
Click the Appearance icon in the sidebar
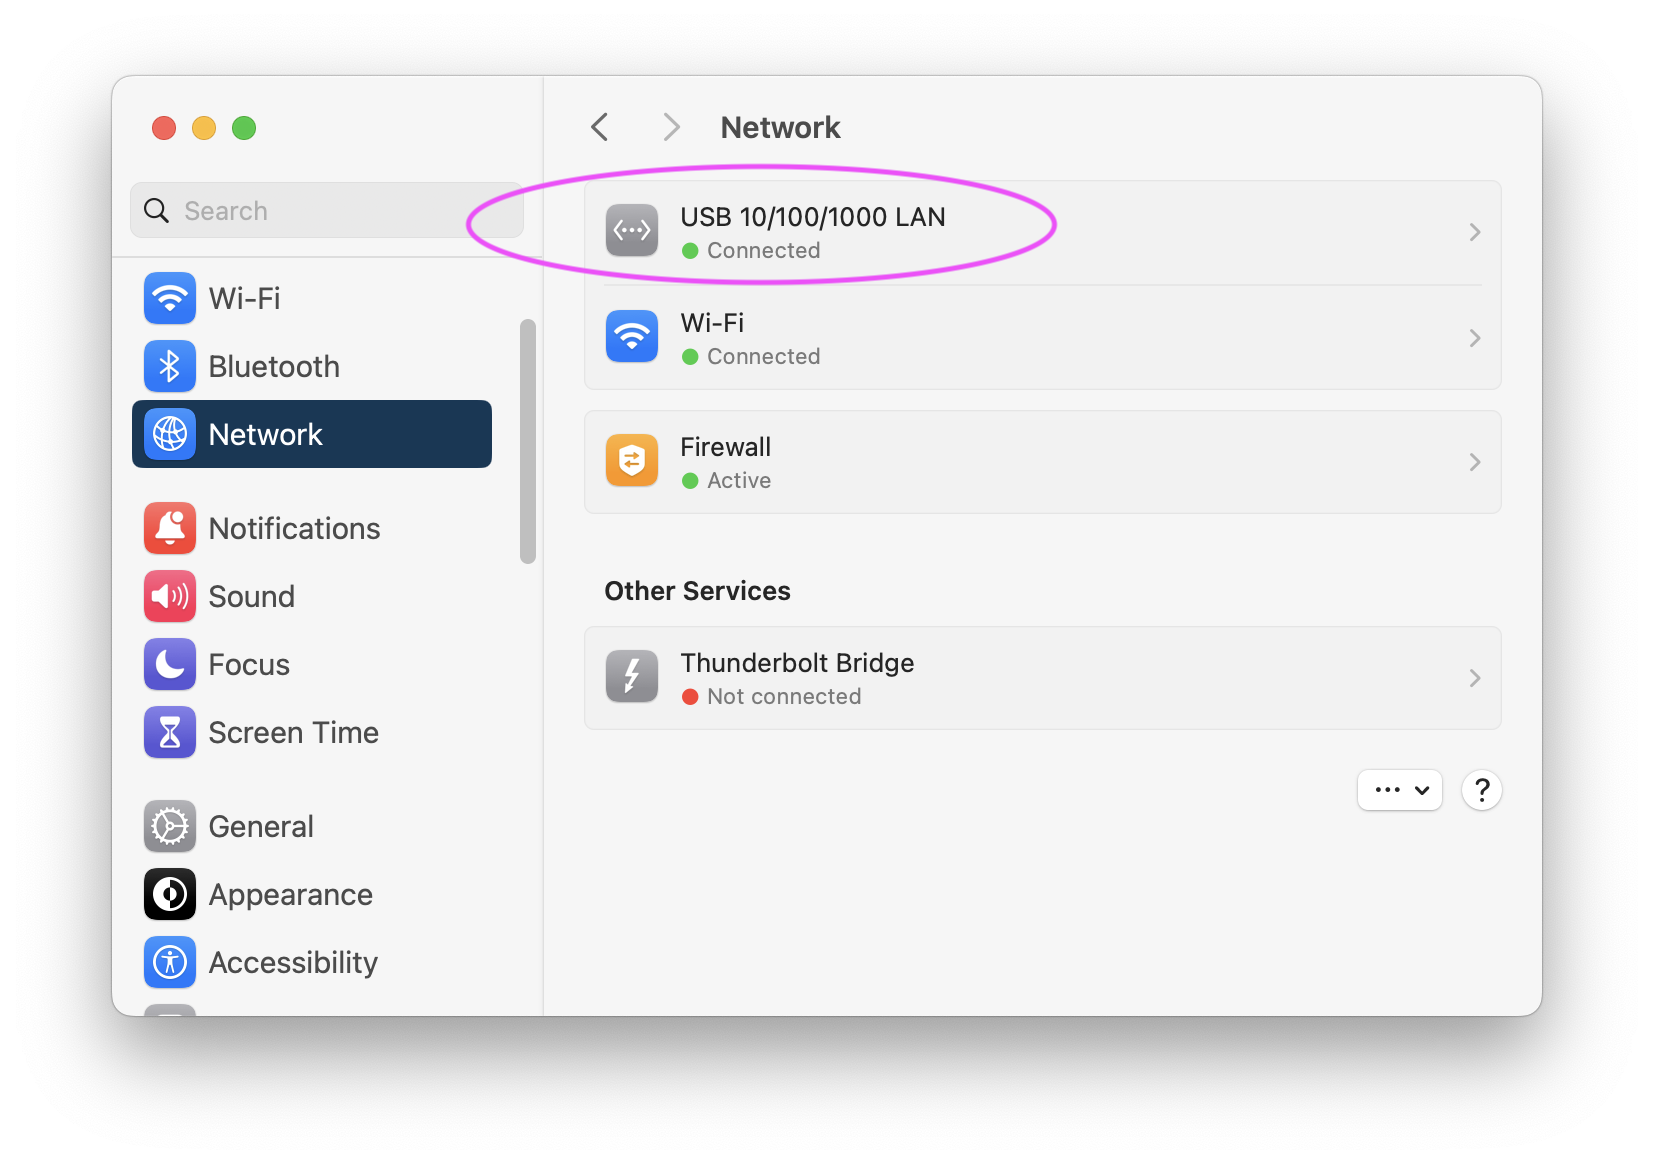(x=170, y=894)
